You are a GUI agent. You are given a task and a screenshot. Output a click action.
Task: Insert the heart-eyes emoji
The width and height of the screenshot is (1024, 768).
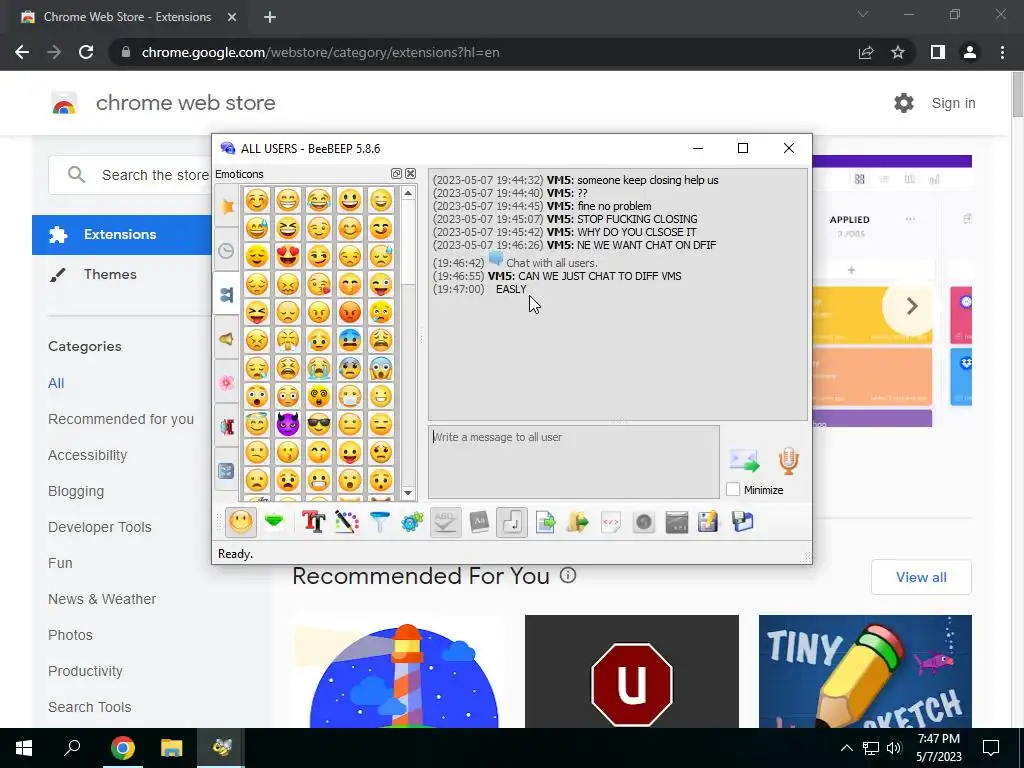tap(287, 256)
